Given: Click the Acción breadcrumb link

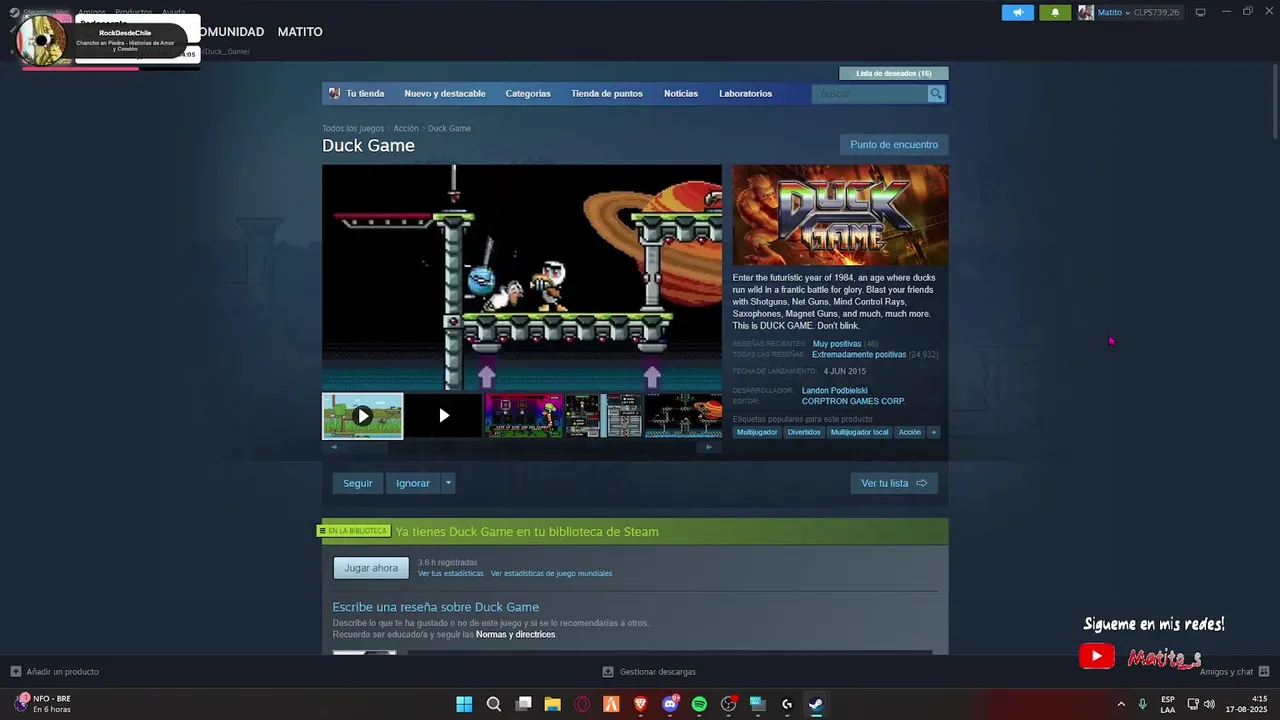Looking at the screenshot, I should [406, 128].
